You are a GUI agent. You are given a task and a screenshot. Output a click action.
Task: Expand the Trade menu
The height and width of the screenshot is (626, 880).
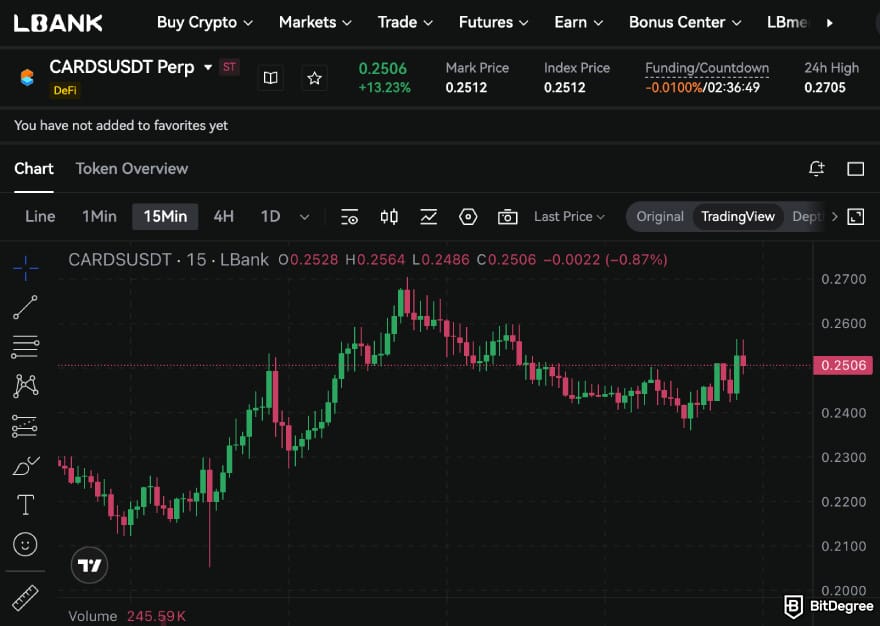tap(405, 22)
